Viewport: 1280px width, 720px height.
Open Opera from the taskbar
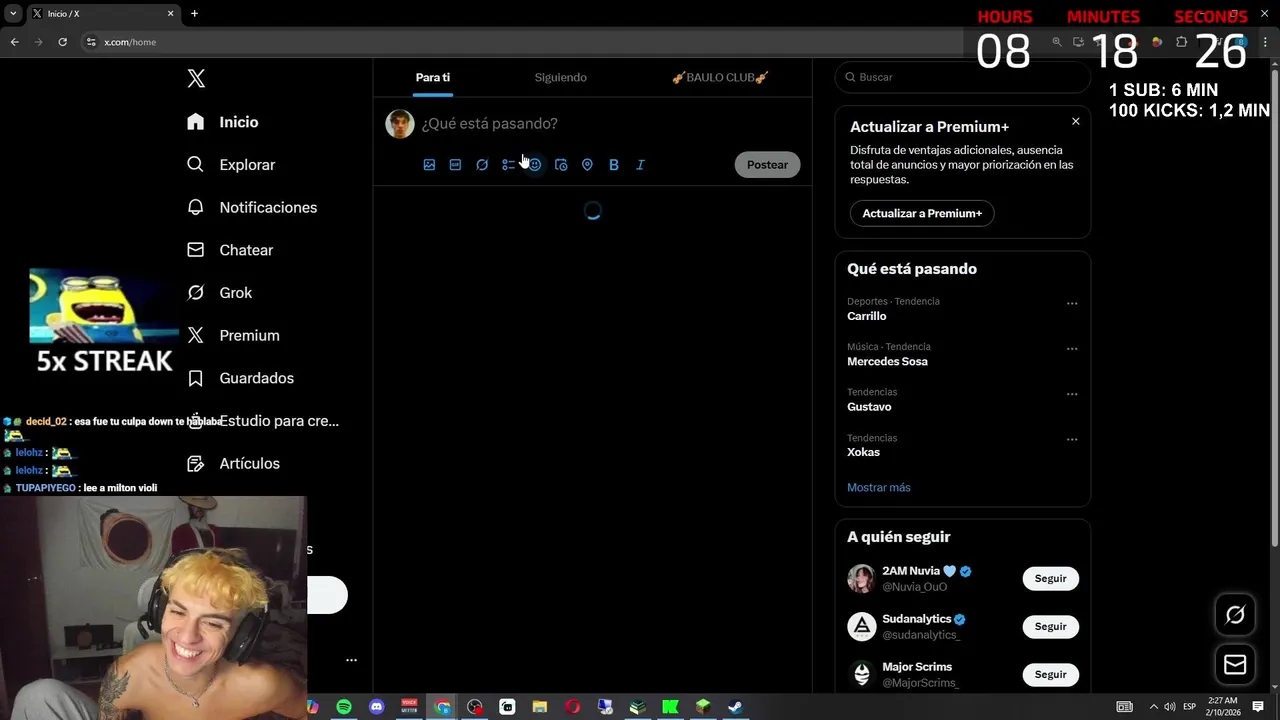572,707
